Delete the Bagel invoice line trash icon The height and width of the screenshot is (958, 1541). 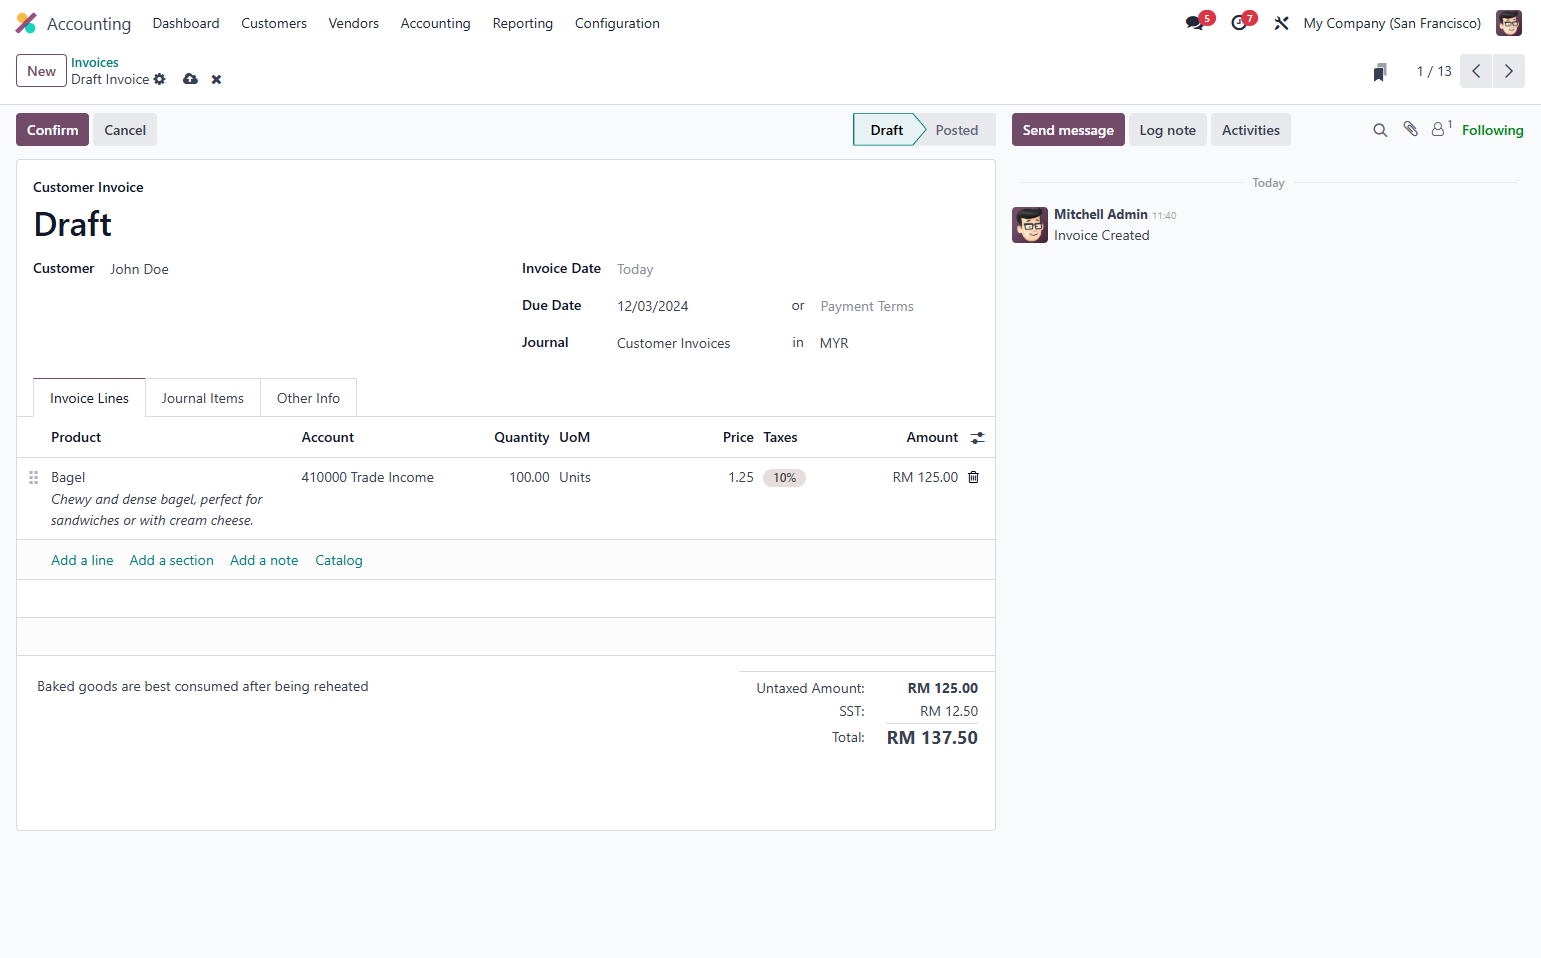click(x=973, y=477)
